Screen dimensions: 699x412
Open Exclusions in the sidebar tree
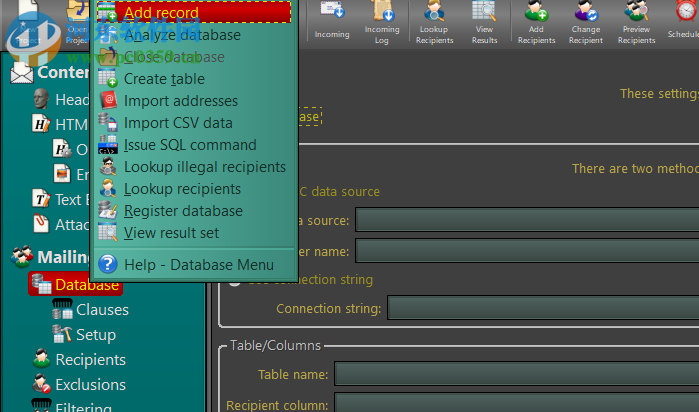(x=90, y=385)
